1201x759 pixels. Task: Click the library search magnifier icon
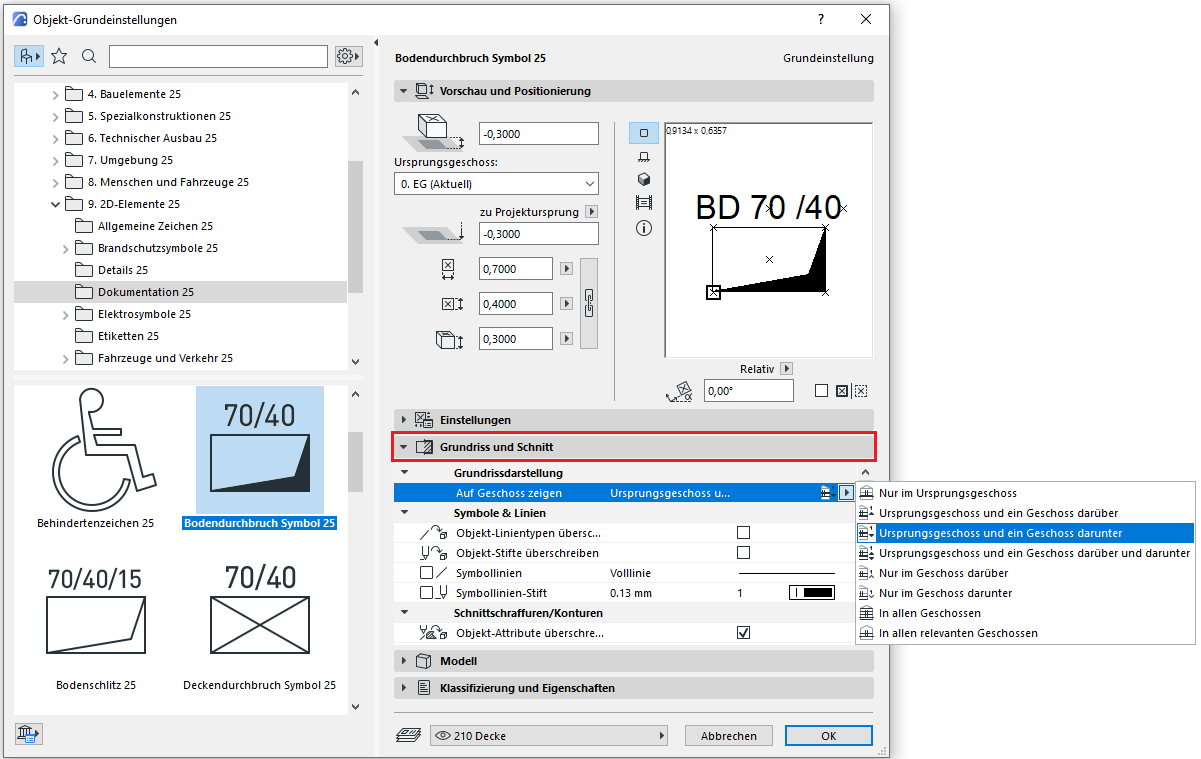tap(89, 56)
